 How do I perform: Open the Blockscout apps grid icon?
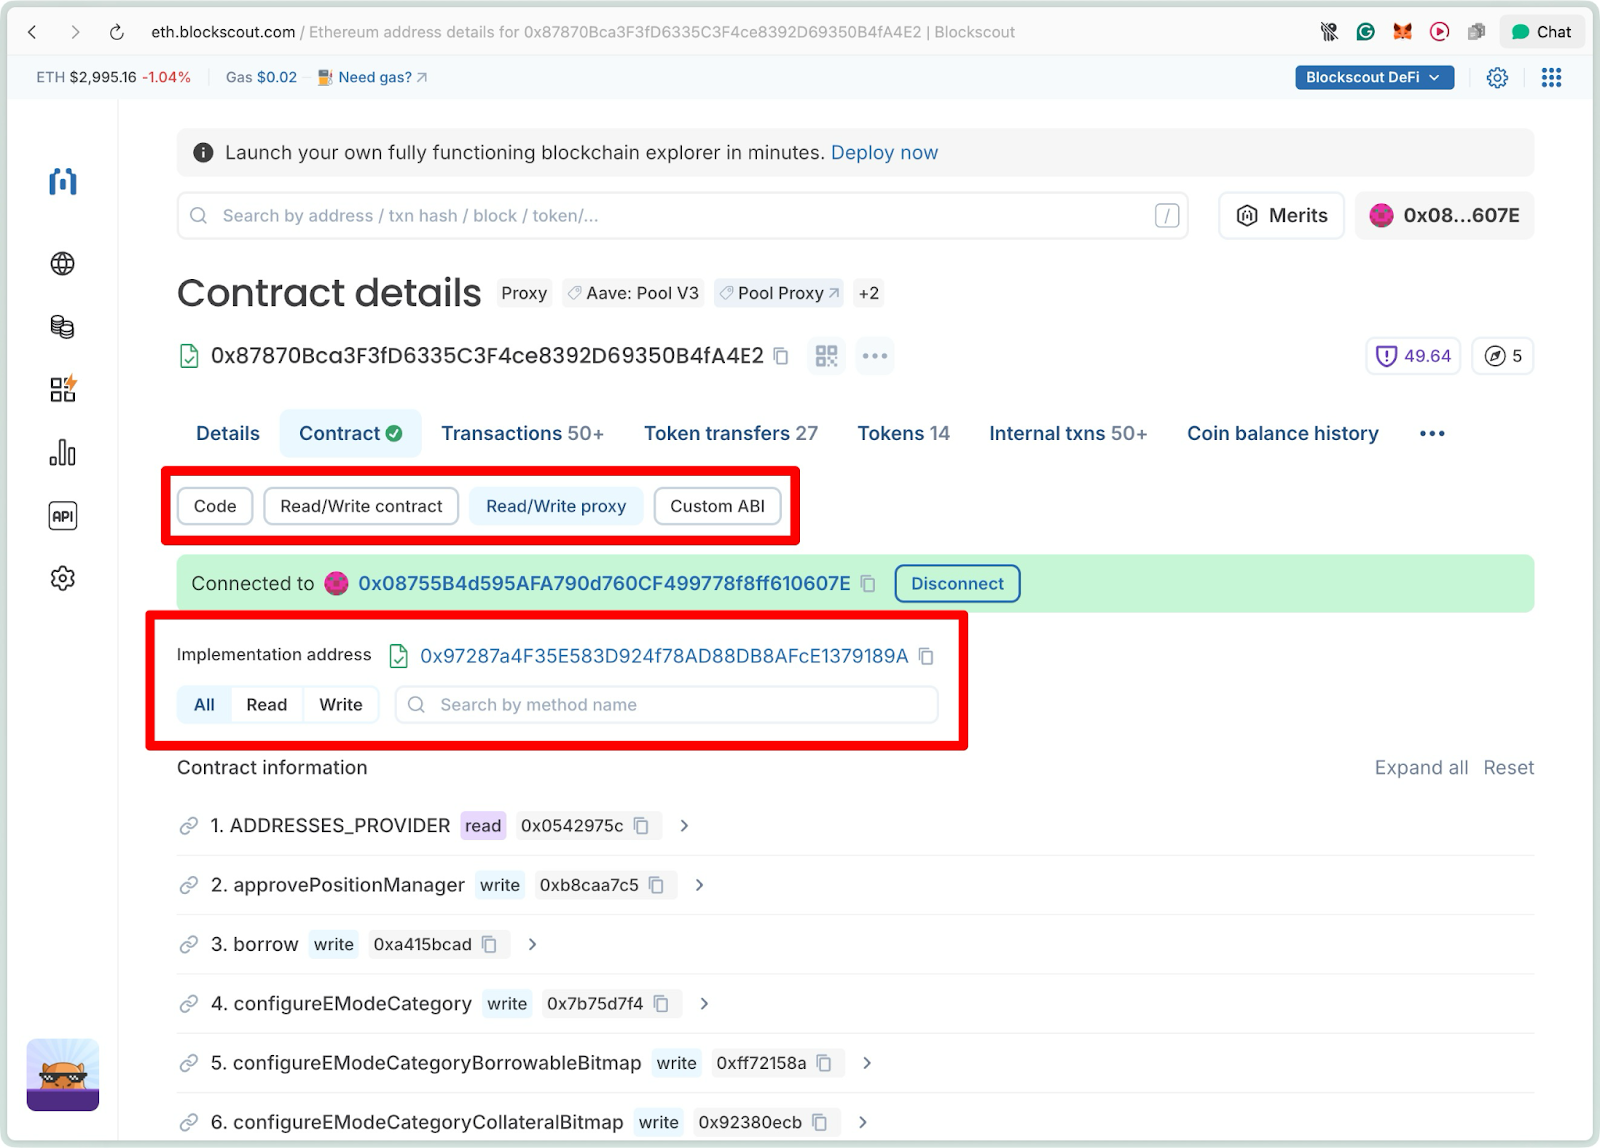(1551, 77)
